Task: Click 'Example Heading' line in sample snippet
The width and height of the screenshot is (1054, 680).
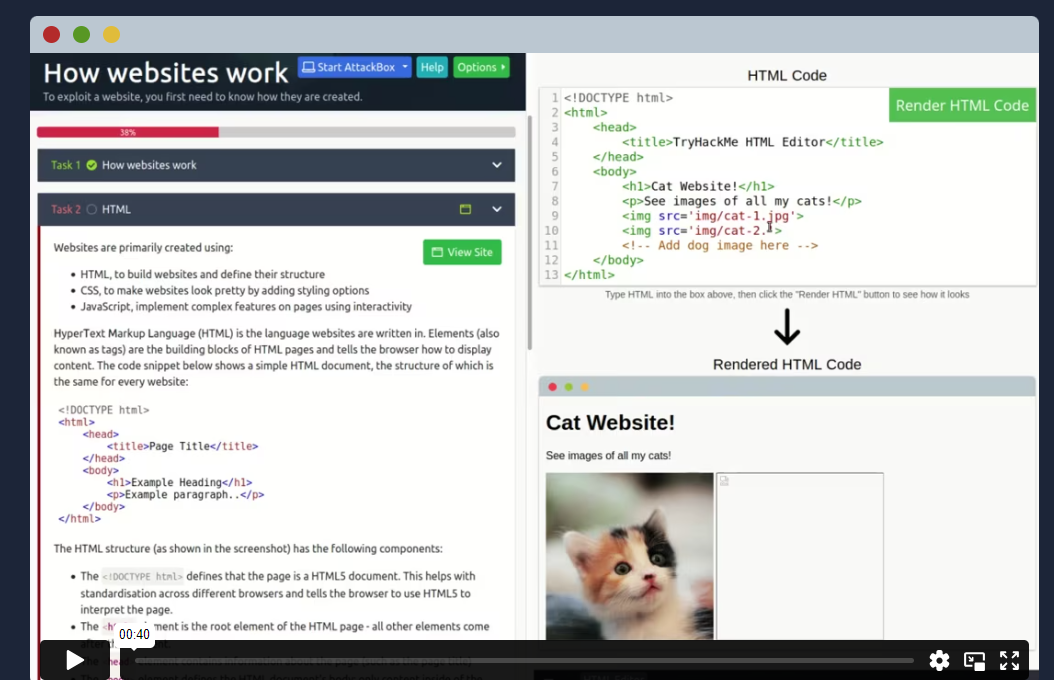Action: point(179,482)
